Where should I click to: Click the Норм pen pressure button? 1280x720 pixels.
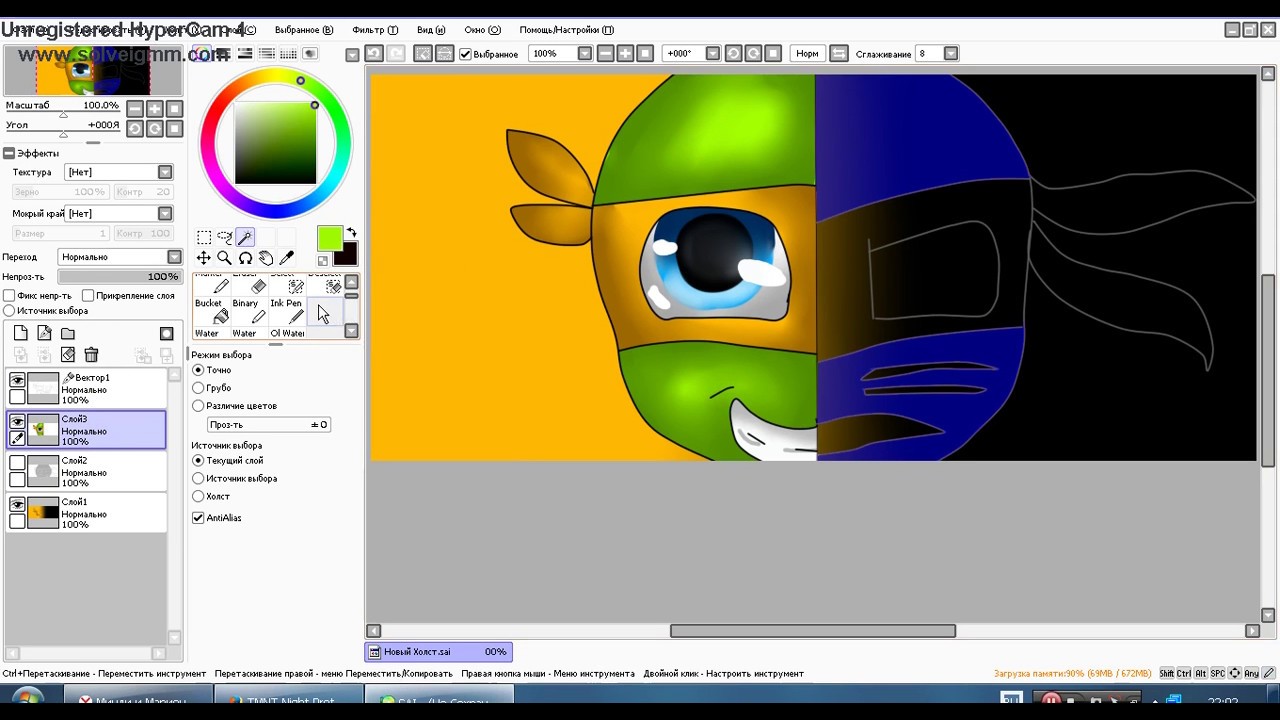pos(807,53)
